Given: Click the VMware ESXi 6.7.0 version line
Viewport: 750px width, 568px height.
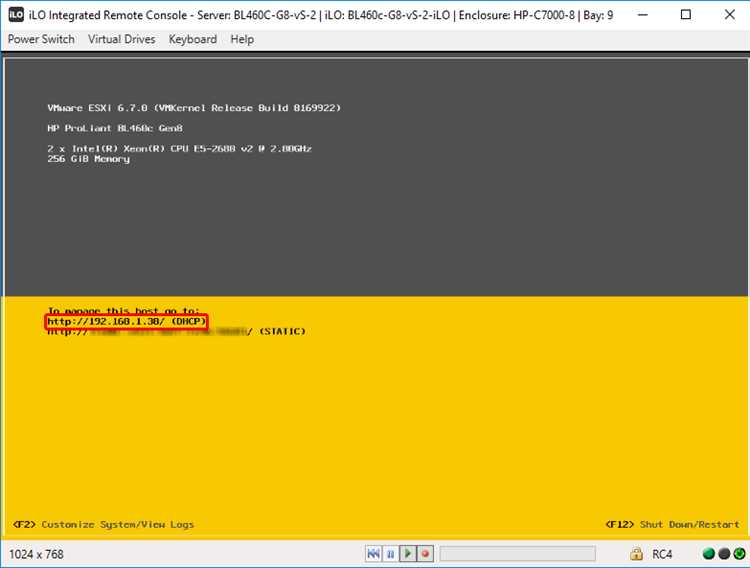Looking at the screenshot, I should [x=194, y=108].
